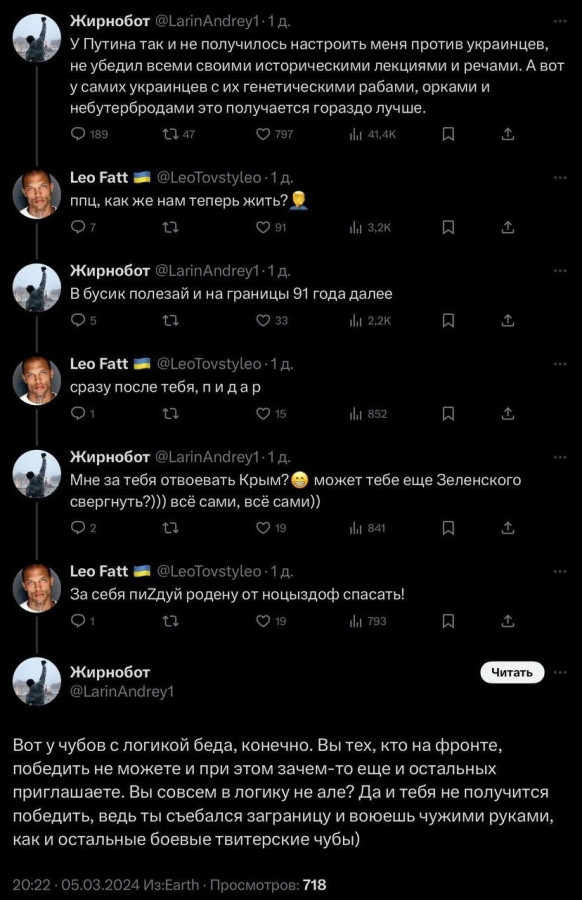Image resolution: width=582 pixels, height=900 pixels.
Task: Reply to the tweet 'В бусик полезай'
Action: coord(78,320)
